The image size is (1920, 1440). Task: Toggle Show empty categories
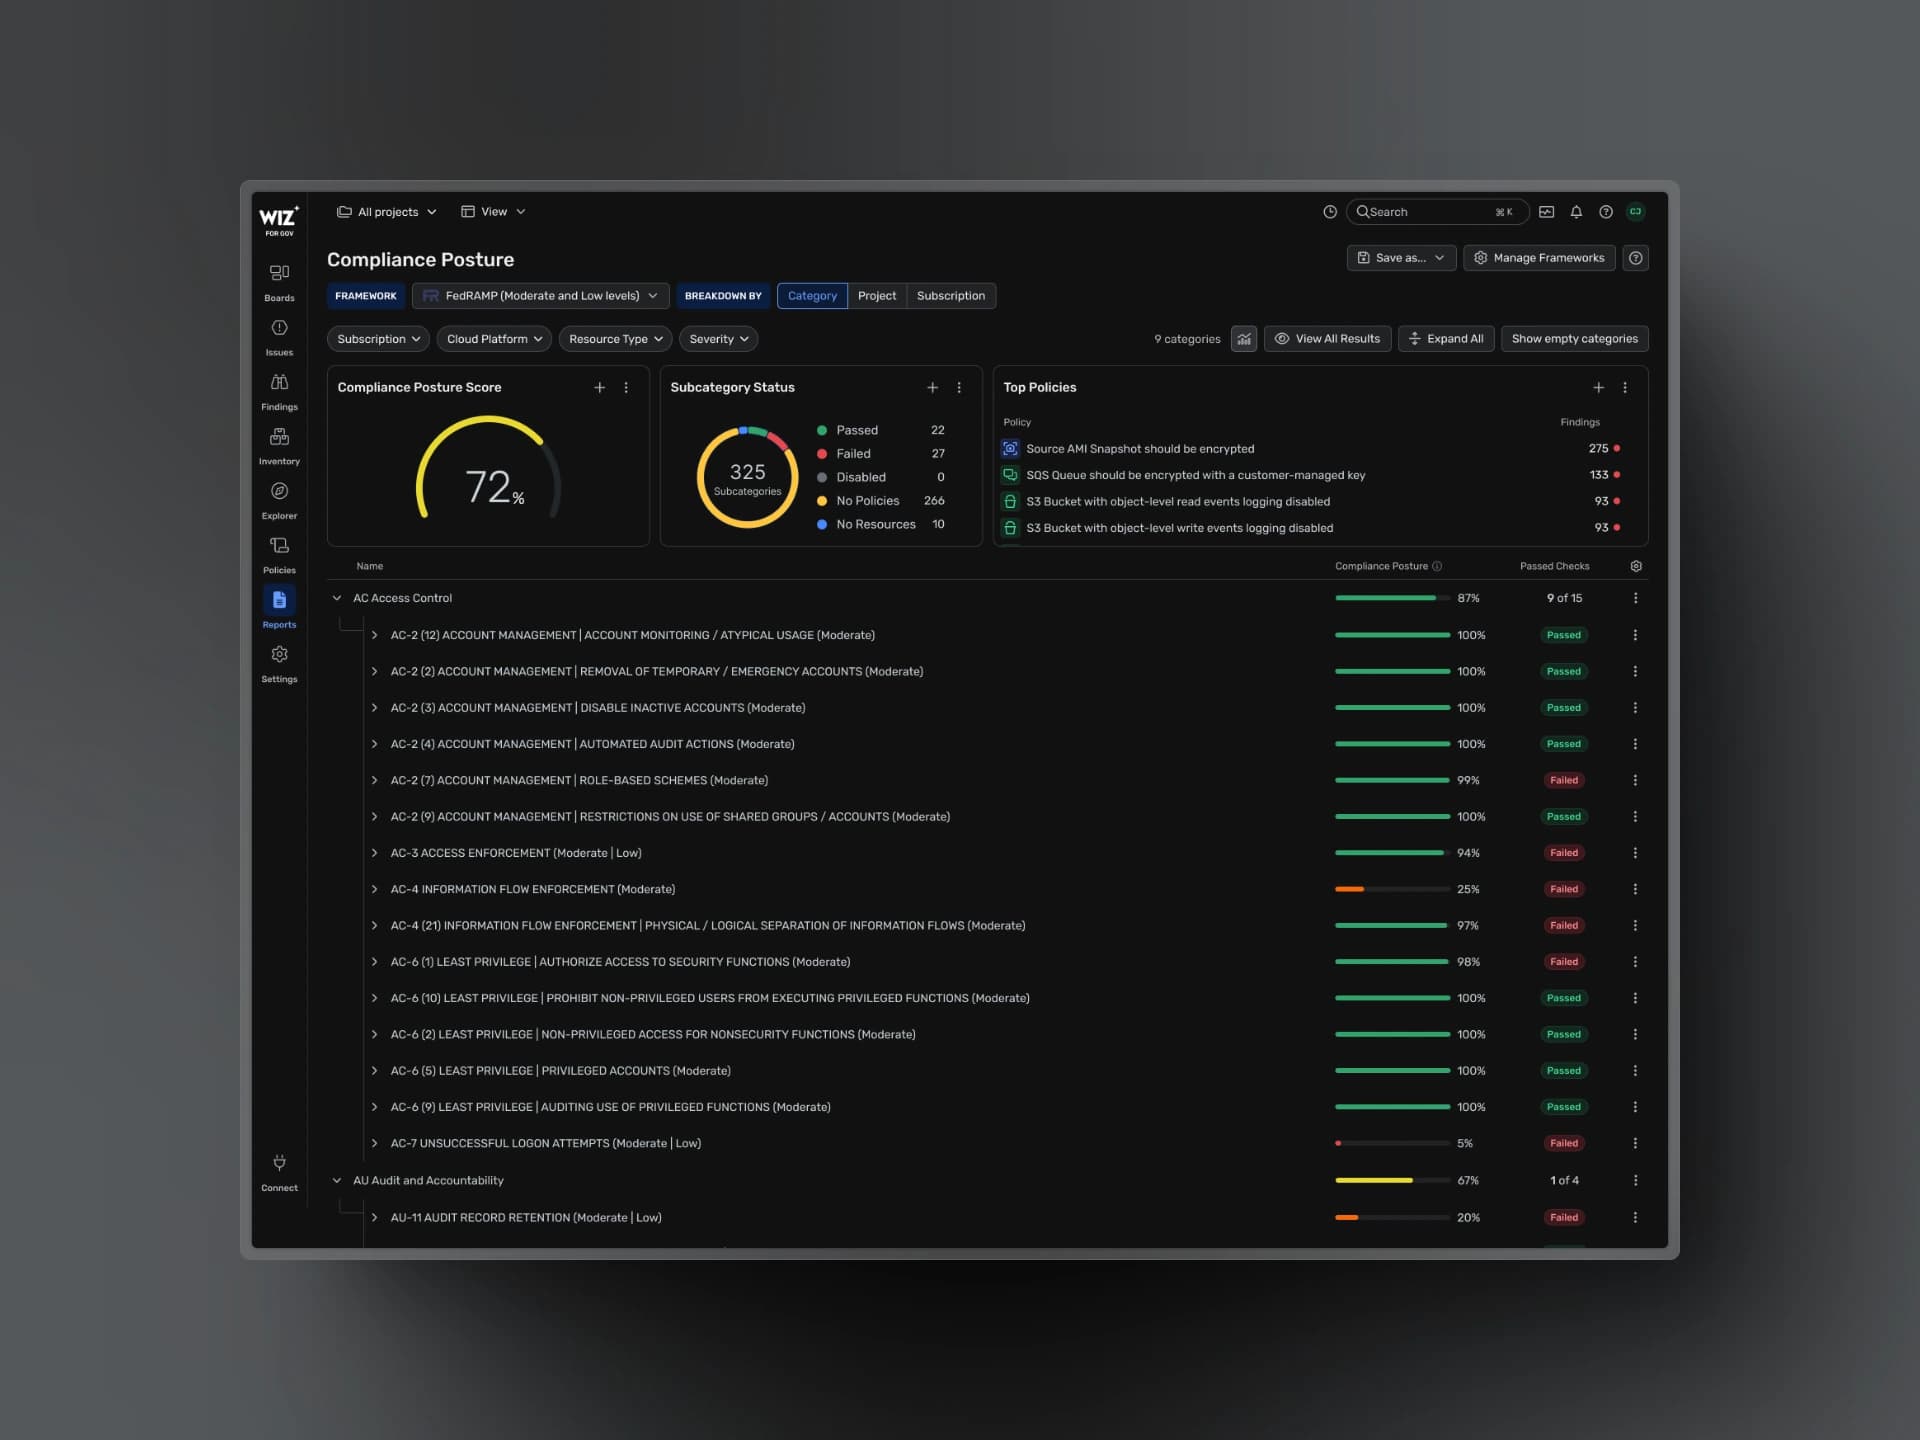[1574, 339]
